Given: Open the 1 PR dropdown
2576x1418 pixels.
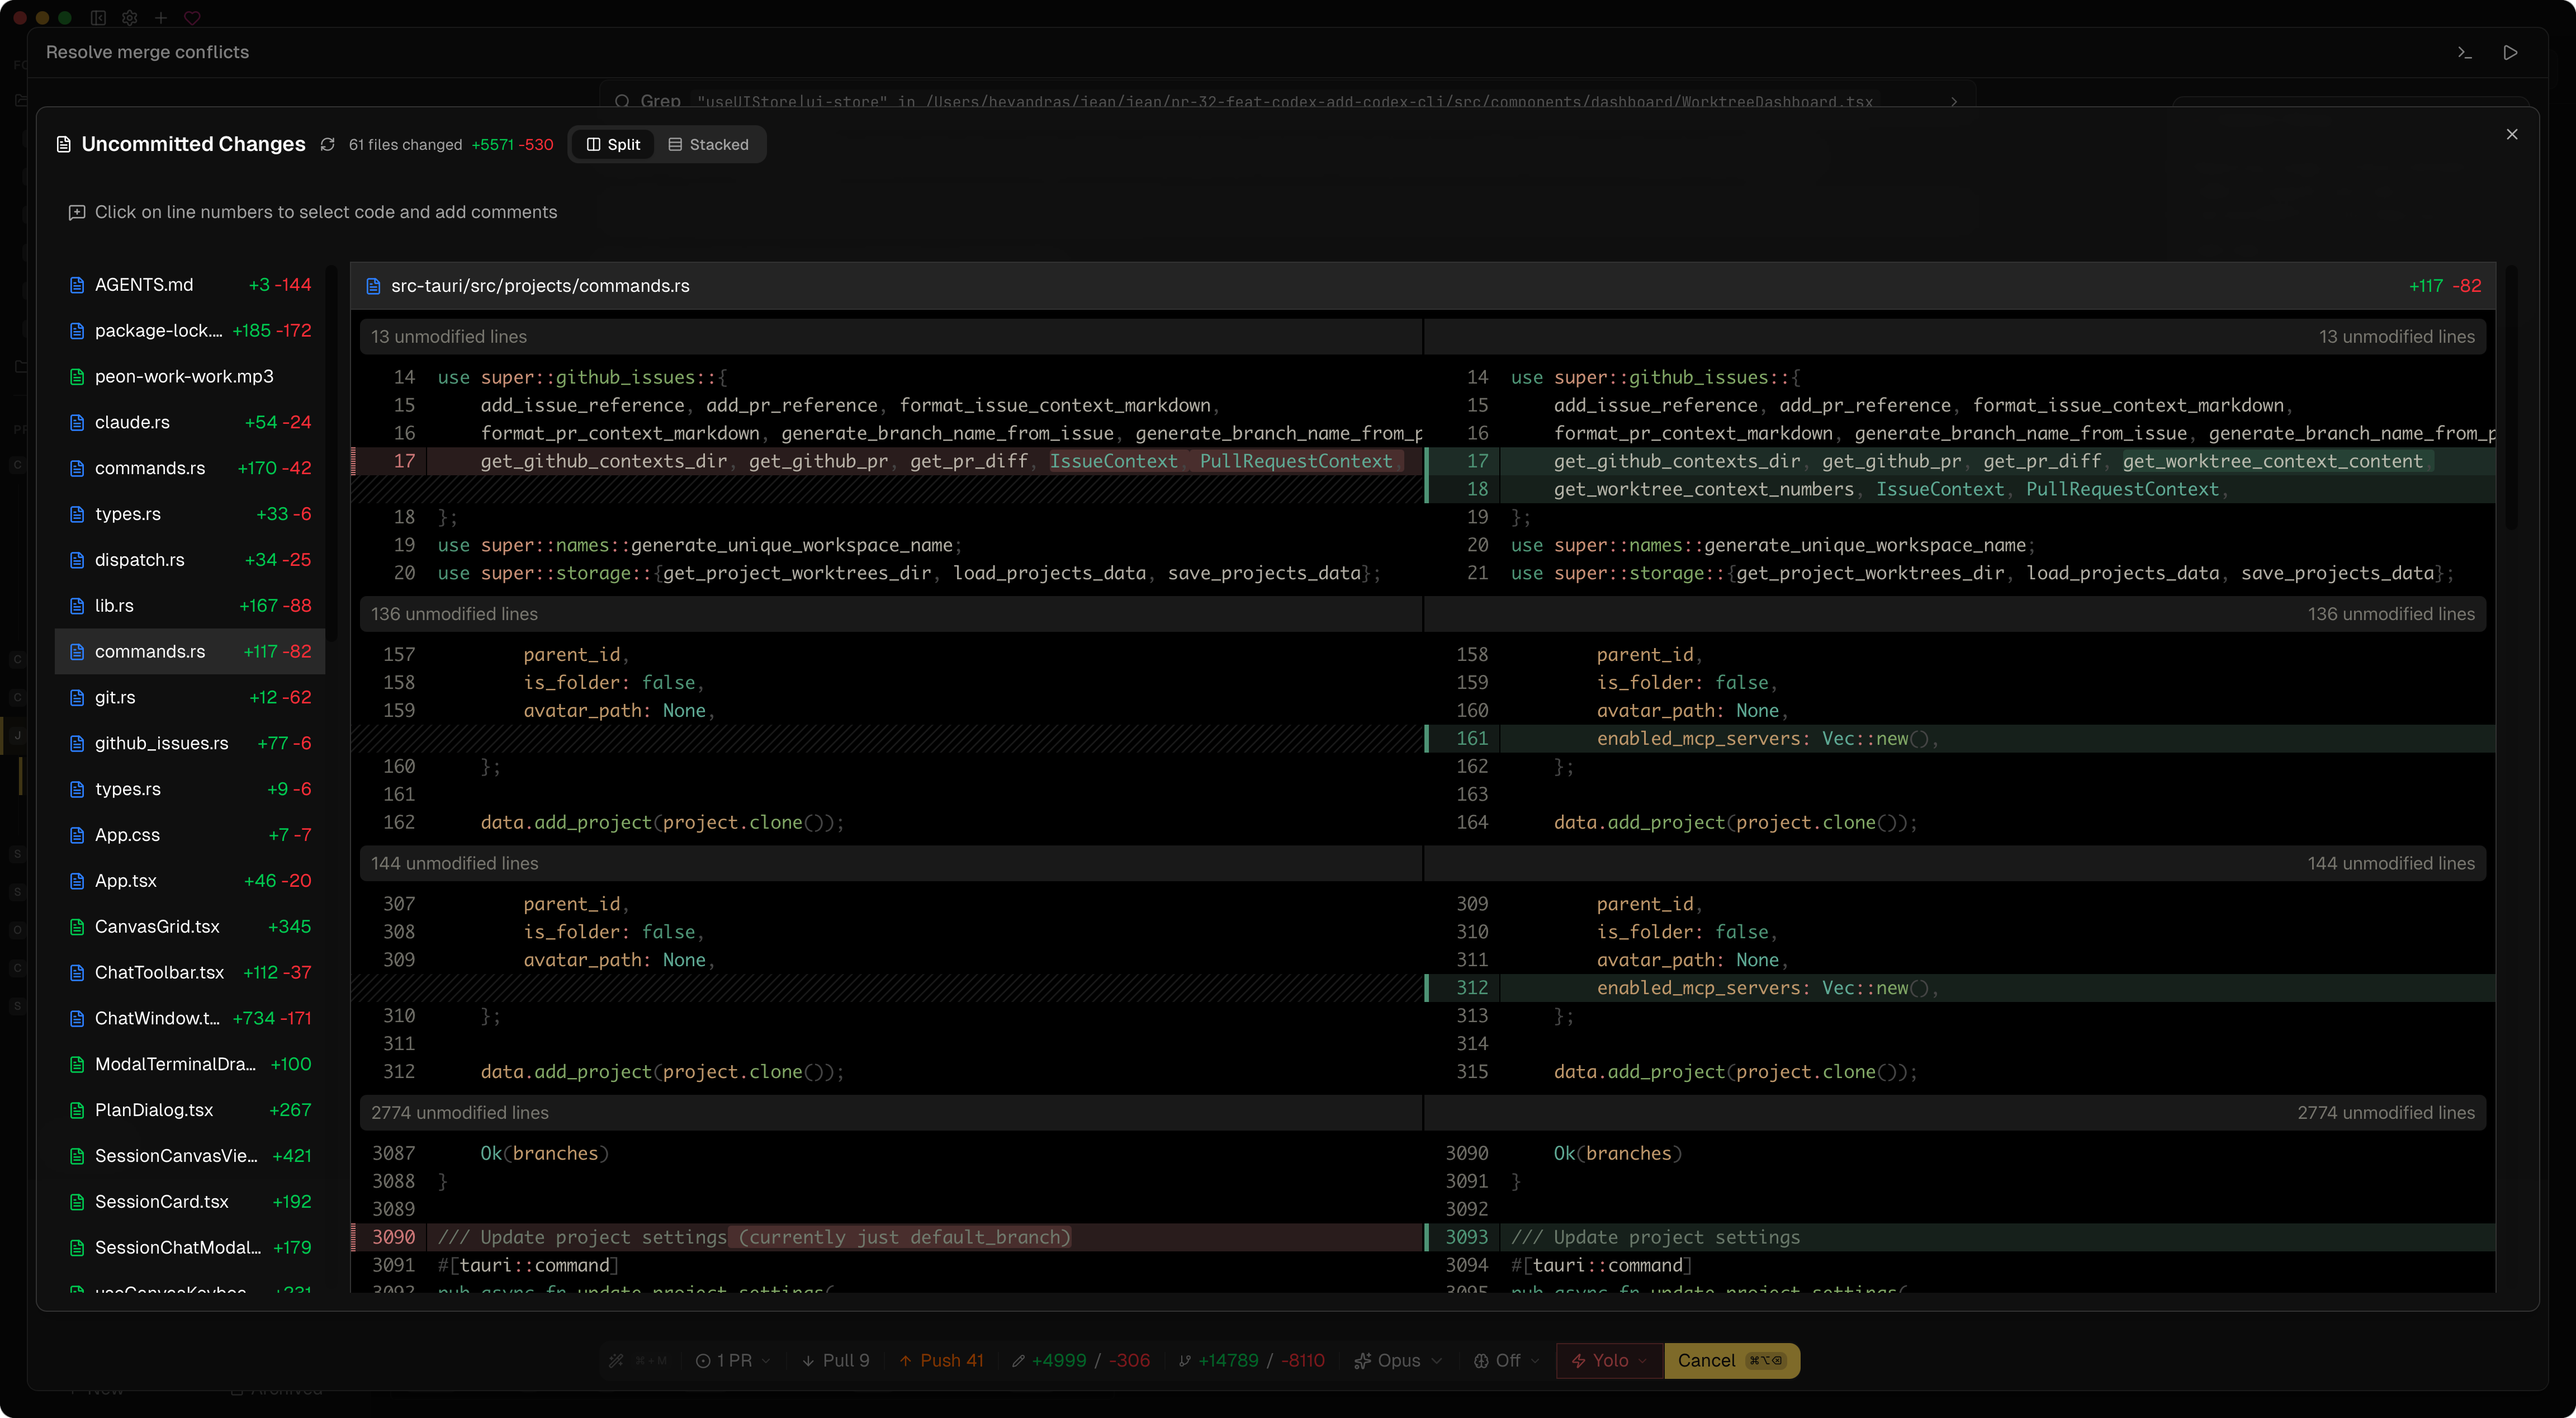Looking at the screenshot, I should point(733,1361).
